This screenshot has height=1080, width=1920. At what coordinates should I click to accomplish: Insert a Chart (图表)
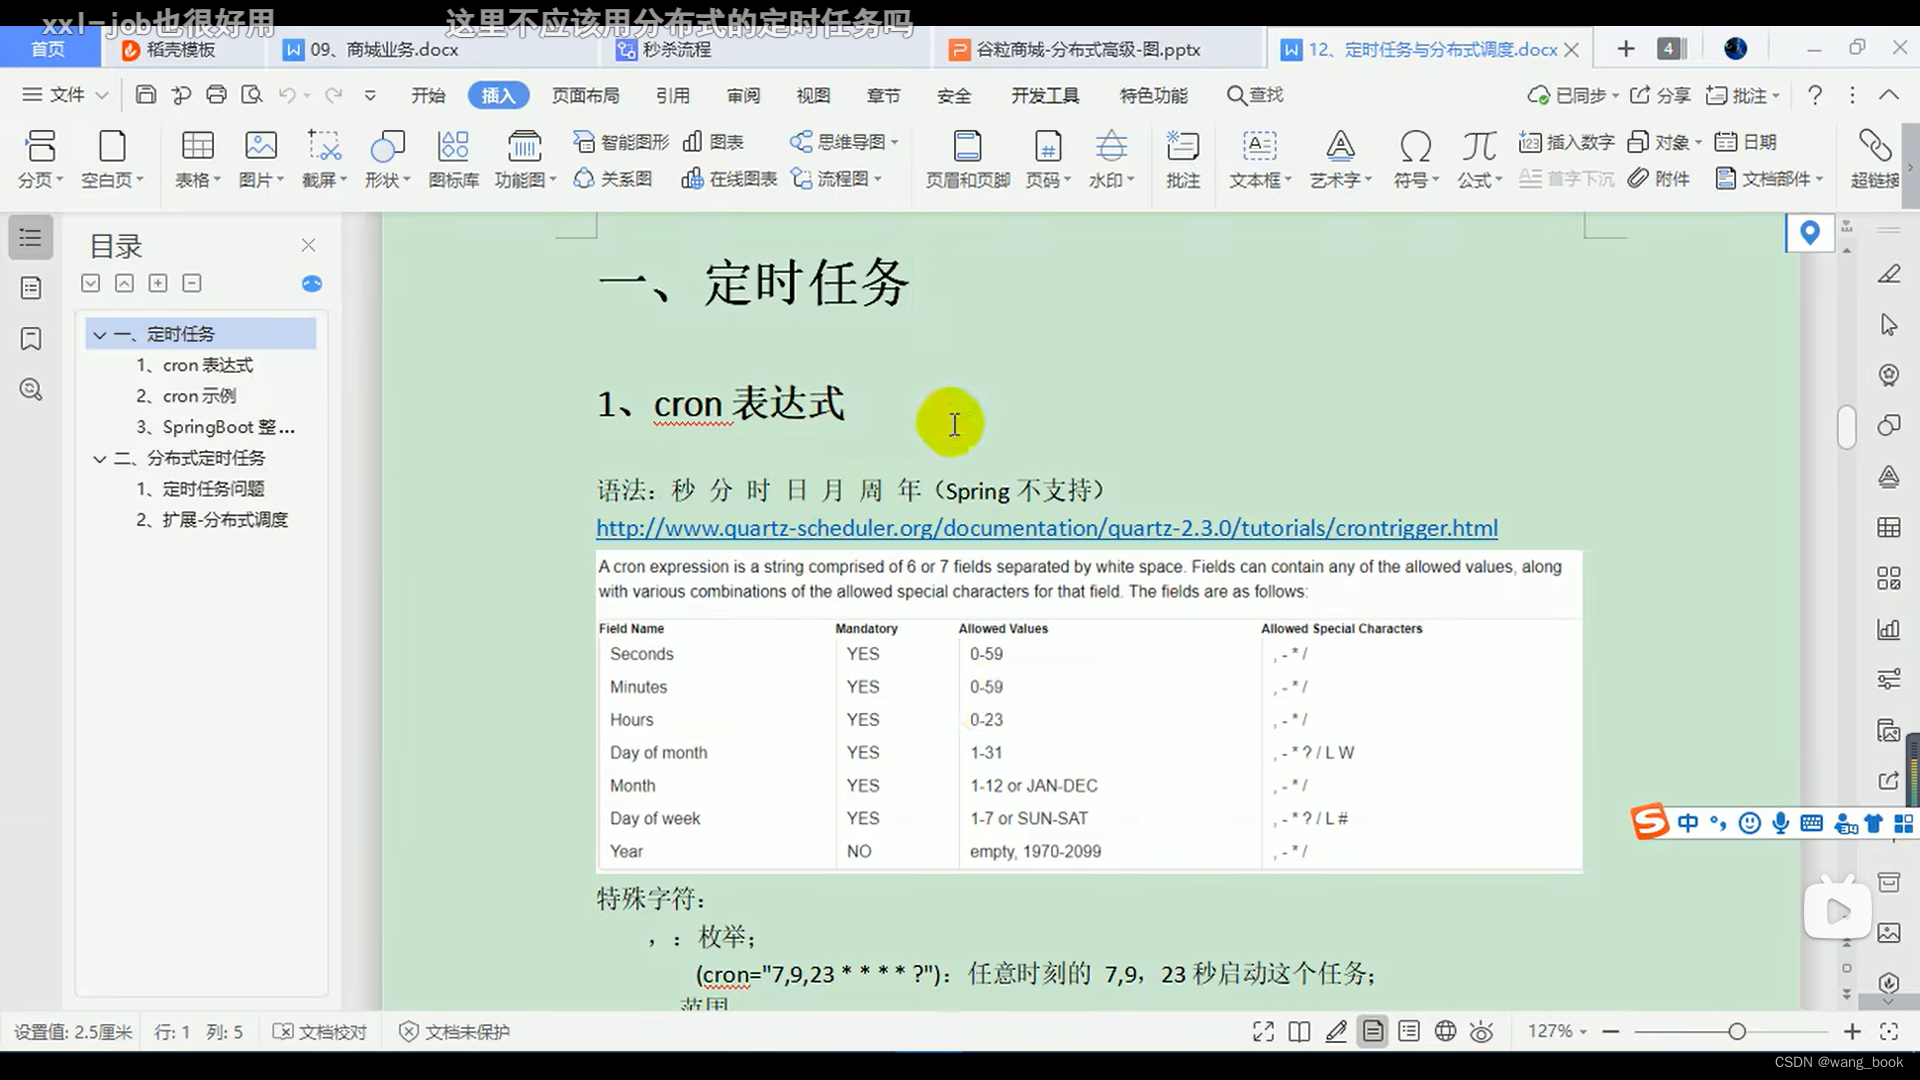713,142
